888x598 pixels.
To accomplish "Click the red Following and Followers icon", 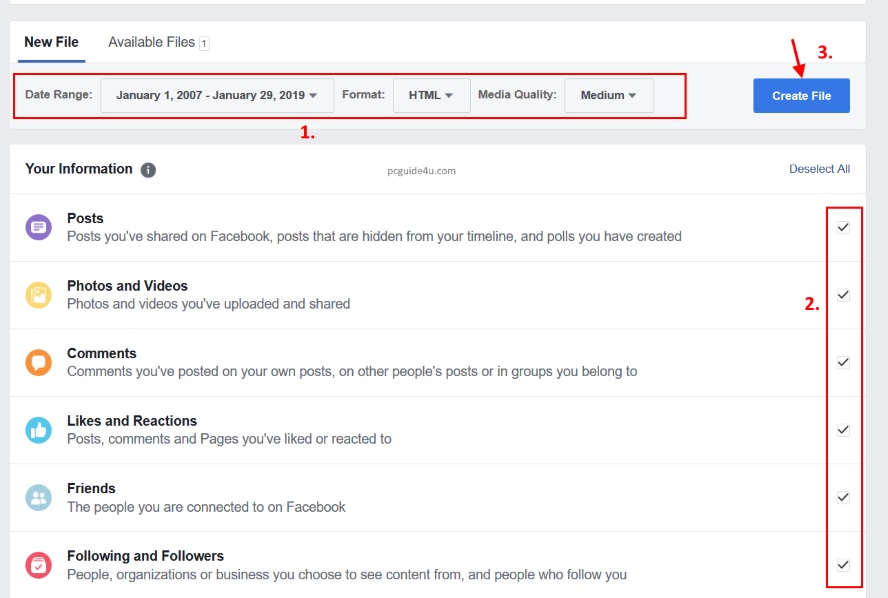I will 38,565.
